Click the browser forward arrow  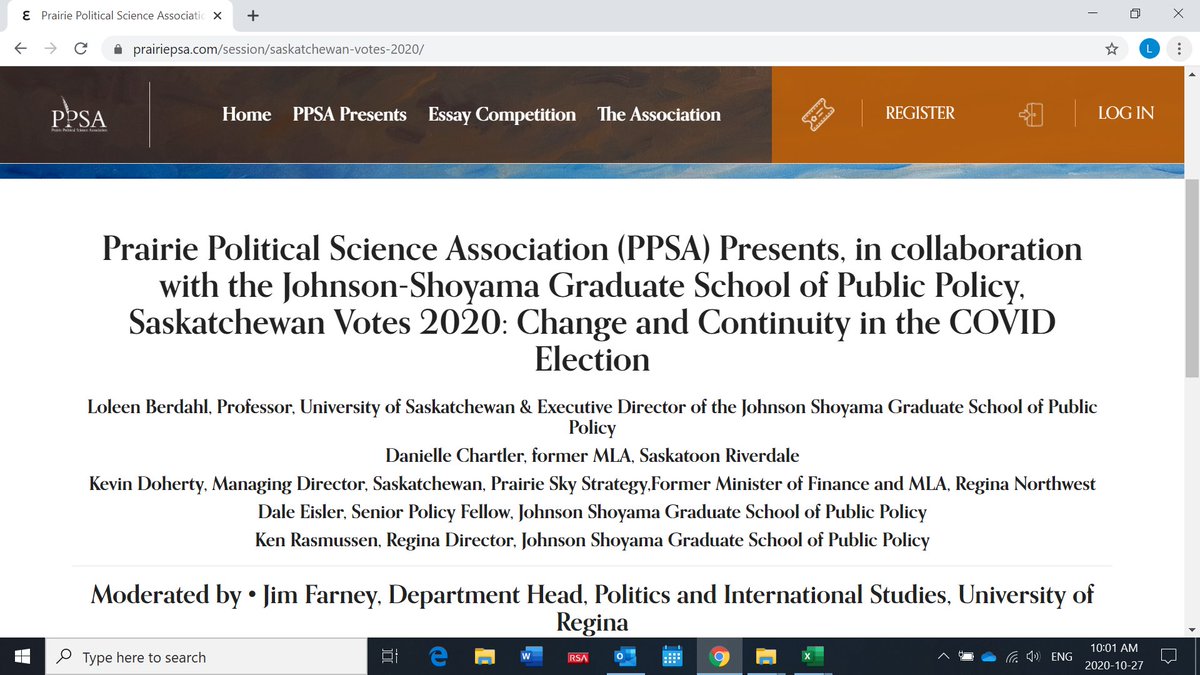pyautogui.click(x=52, y=48)
